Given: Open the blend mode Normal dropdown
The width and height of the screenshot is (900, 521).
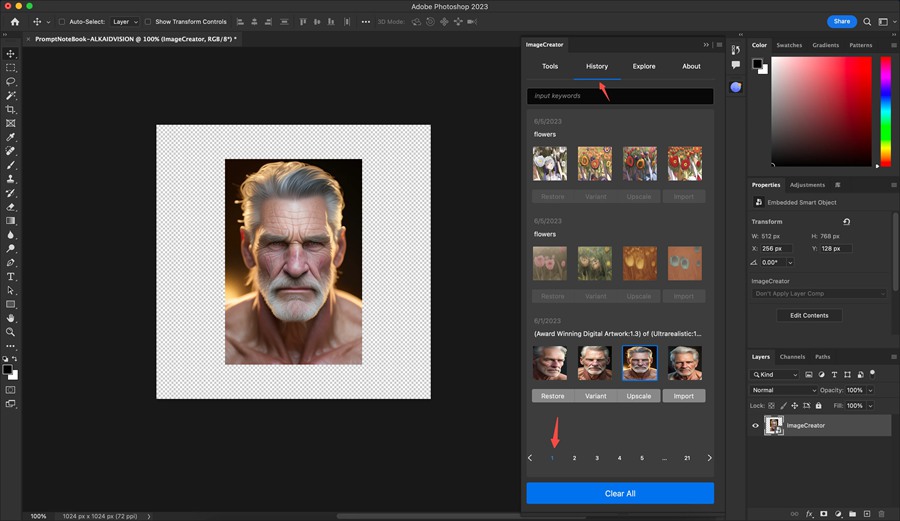Looking at the screenshot, I should coord(783,390).
